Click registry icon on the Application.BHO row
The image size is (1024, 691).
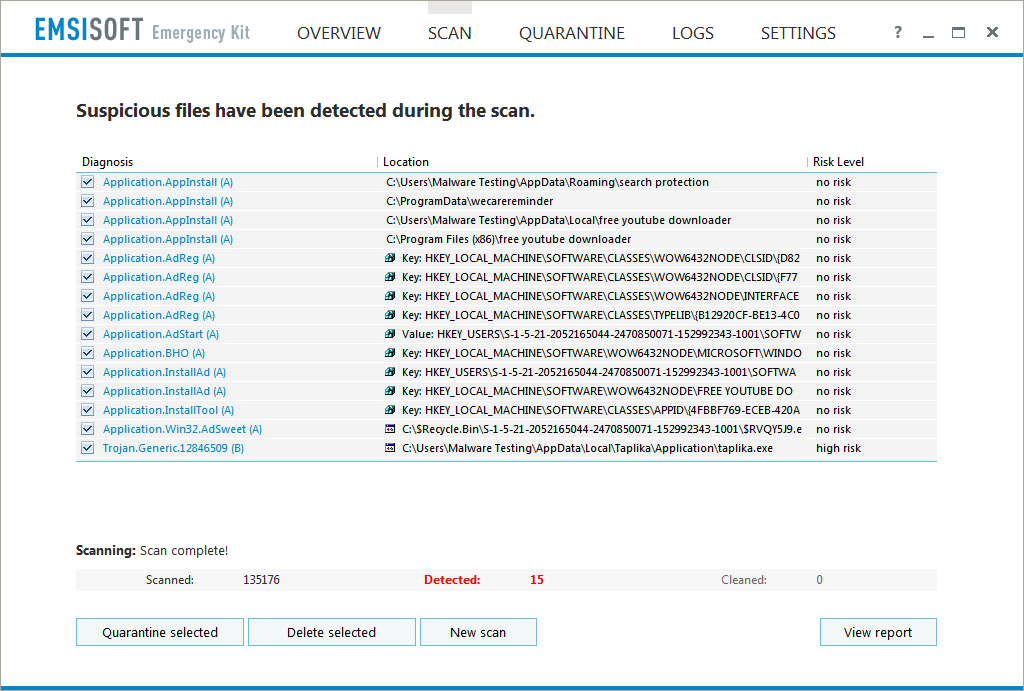pos(390,353)
